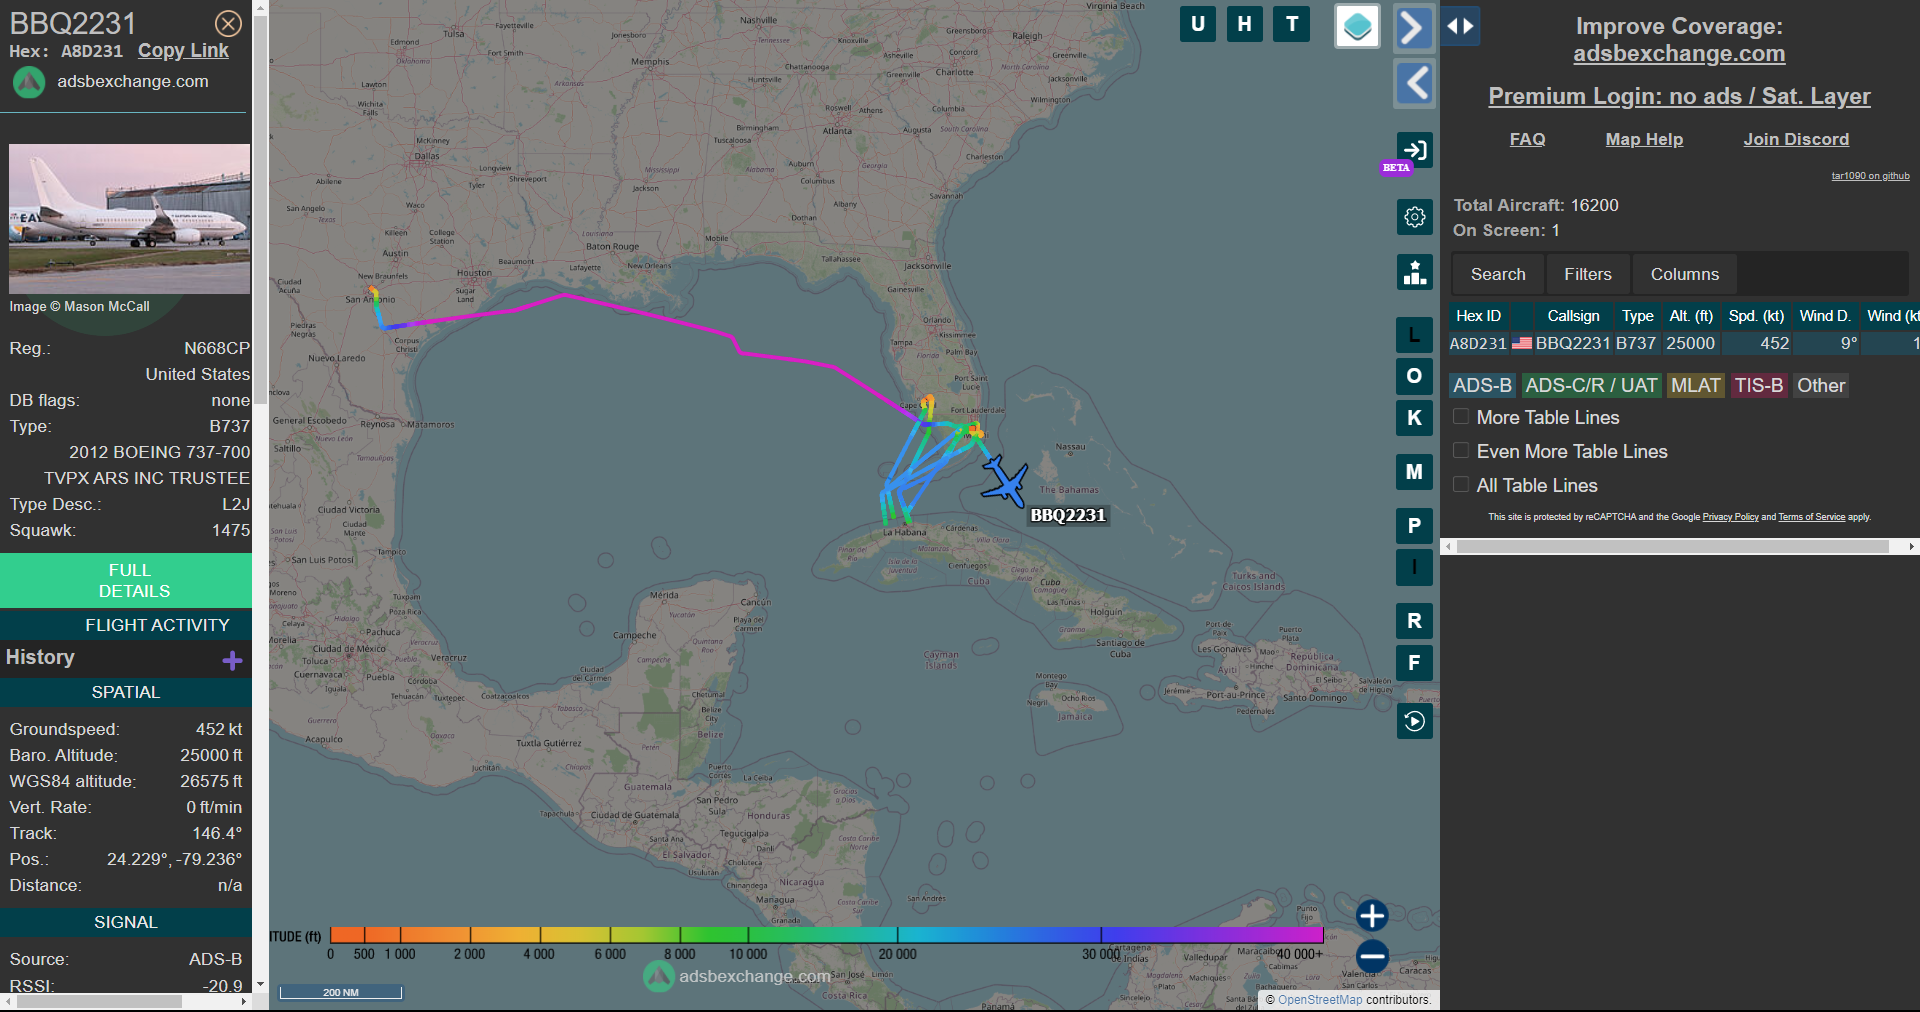The image size is (1920, 1012).
Task: Close the BBQ2231 aircraft info panel
Action: tap(228, 23)
